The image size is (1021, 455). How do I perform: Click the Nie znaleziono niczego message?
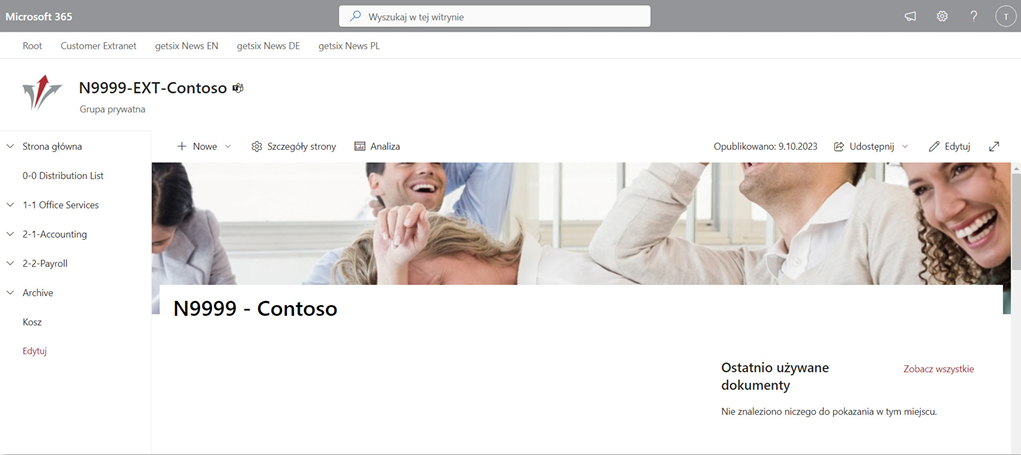pyautogui.click(x=829, y=411)
